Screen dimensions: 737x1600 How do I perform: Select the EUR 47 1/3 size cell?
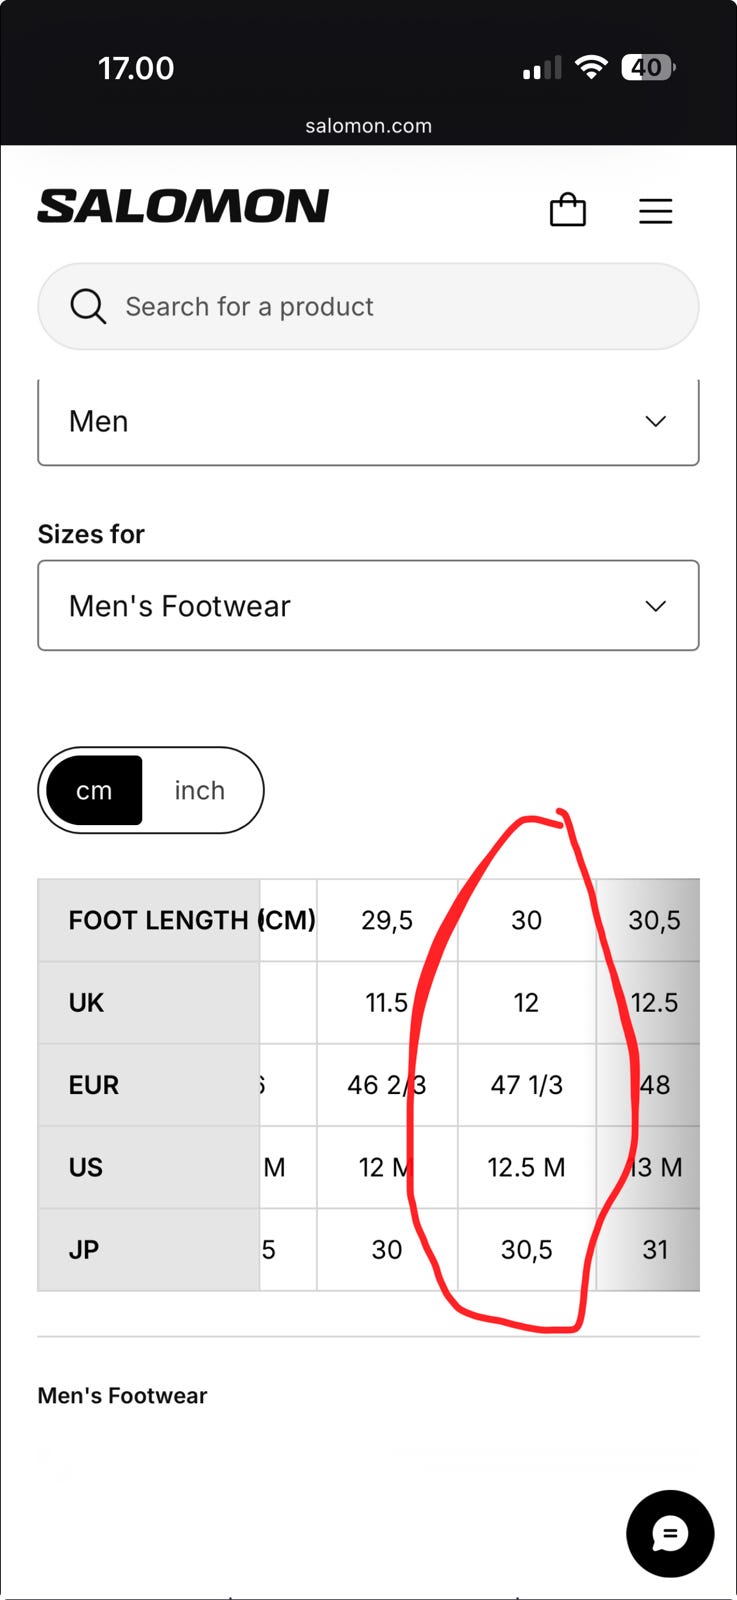point(526,1085)
